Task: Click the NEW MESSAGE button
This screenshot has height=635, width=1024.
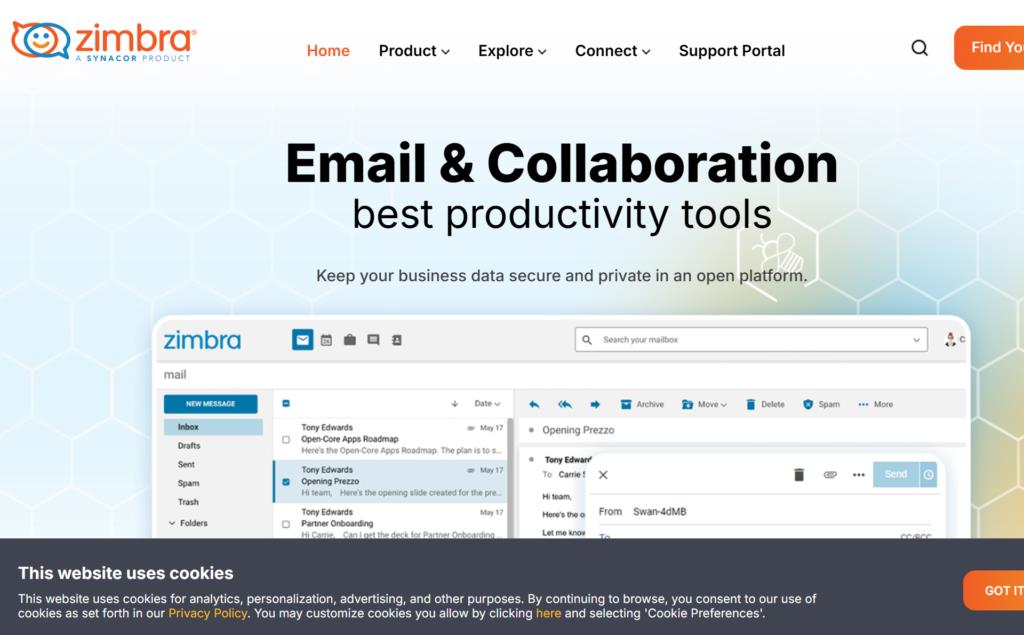Action: tap(210, 404)
